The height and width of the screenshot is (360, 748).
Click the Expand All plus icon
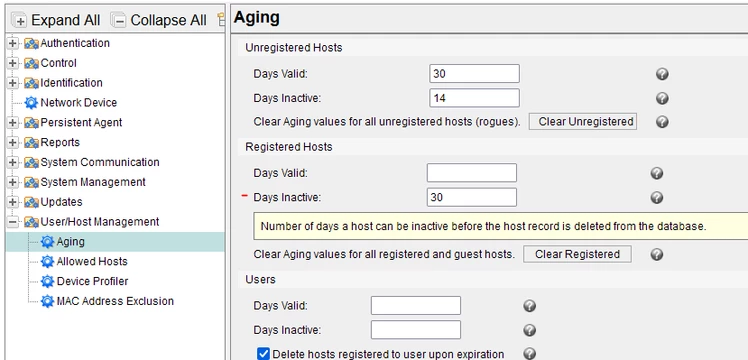[21, 21]
